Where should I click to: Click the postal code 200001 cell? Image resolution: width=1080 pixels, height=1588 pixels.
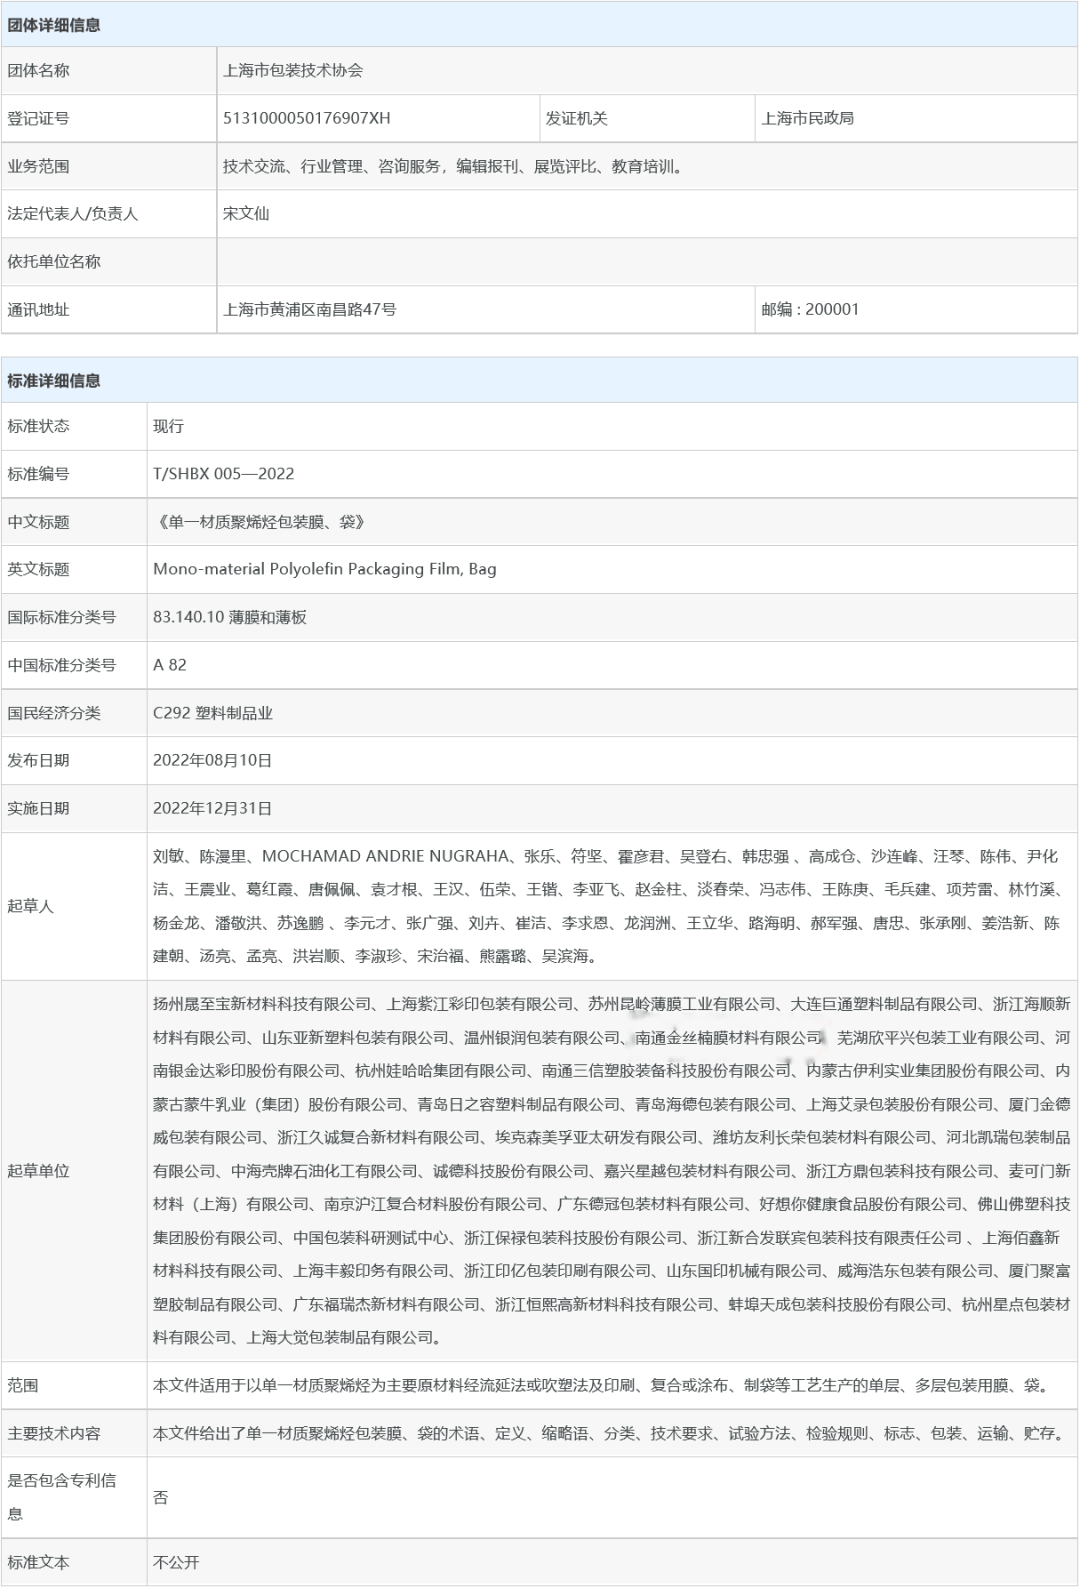[810, 309]
